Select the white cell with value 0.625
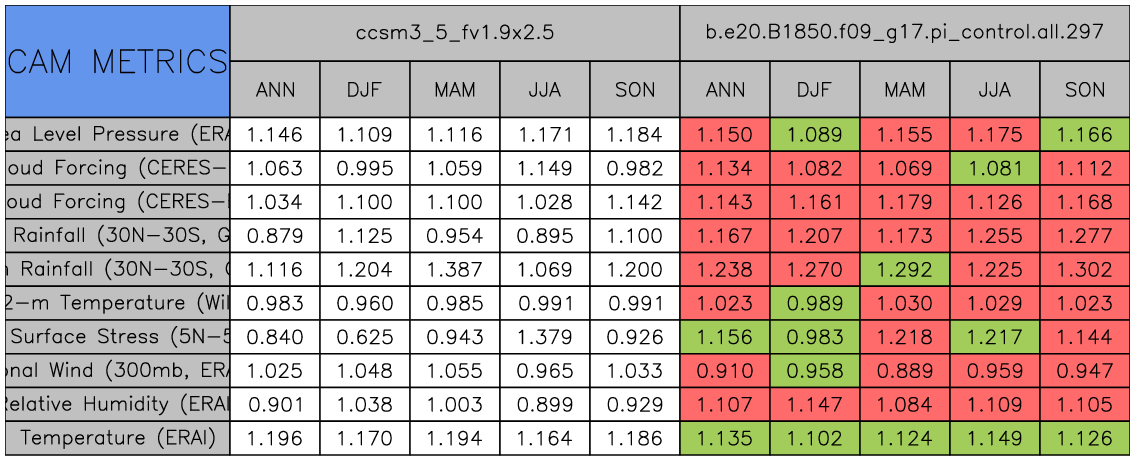The height and width of the screenshot is (461, 1135). click(x=365, y=337)
